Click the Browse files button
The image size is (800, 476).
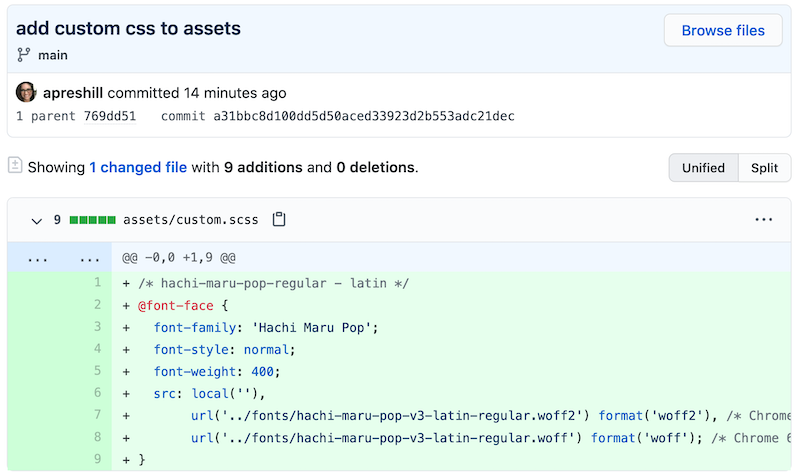tap(722, 30)
